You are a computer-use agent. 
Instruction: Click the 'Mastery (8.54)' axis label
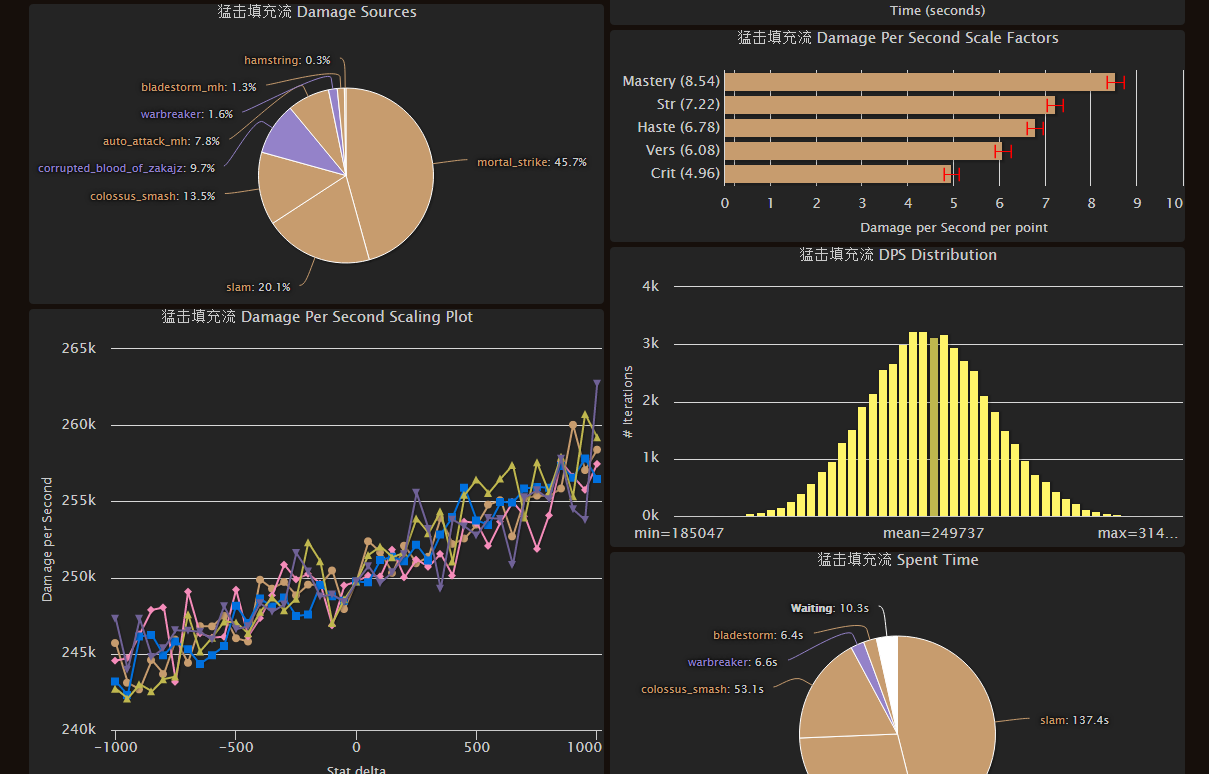(x=671, y=81)
